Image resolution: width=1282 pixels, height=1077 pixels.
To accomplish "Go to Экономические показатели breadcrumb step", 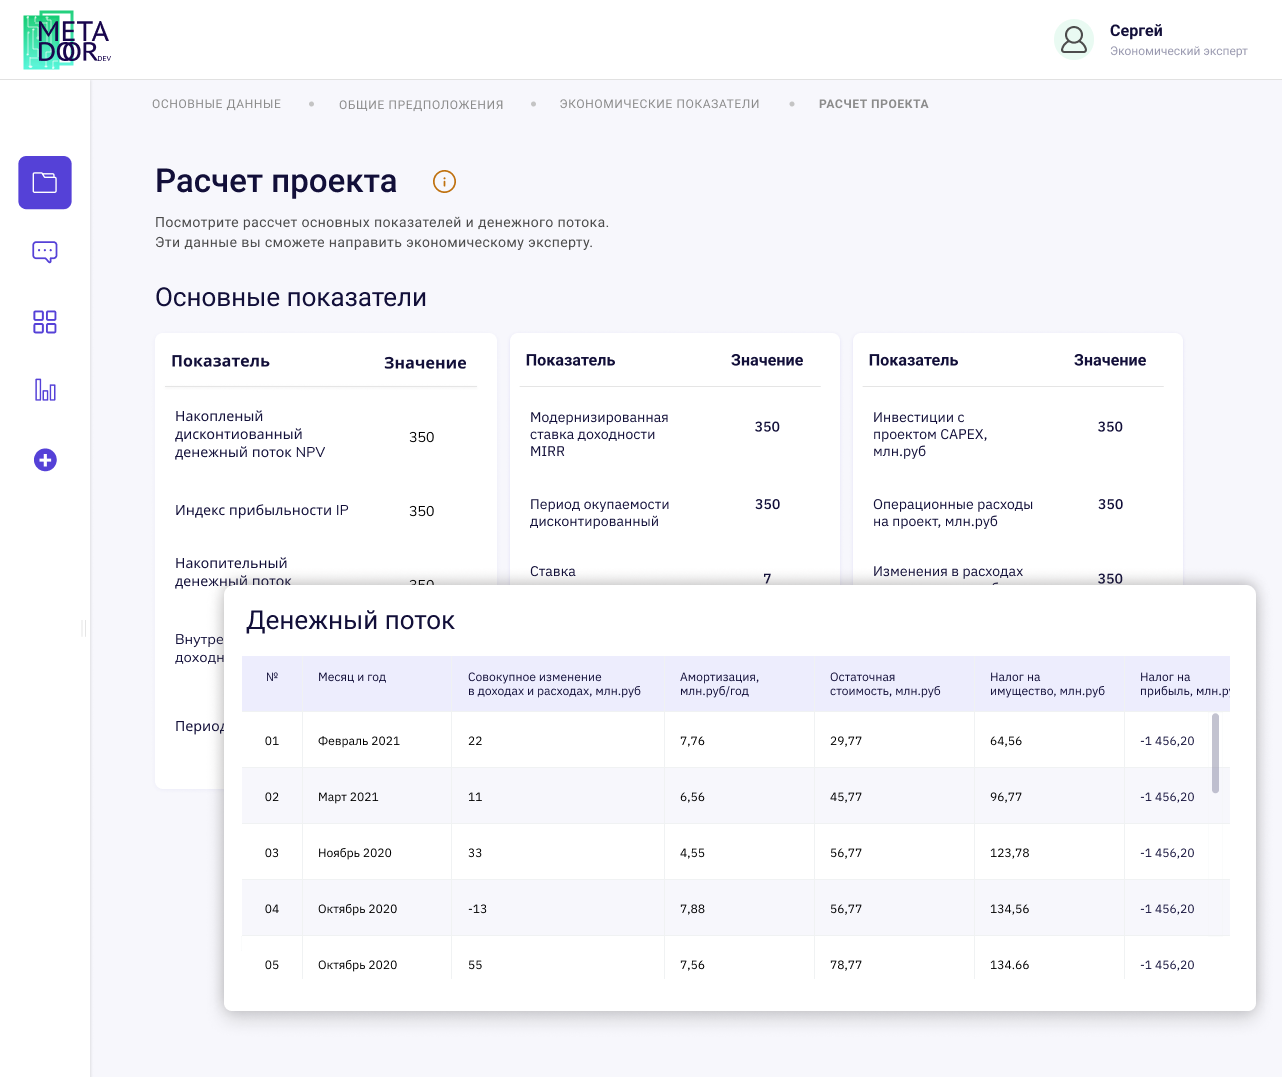I will click(x=659, y=104).
